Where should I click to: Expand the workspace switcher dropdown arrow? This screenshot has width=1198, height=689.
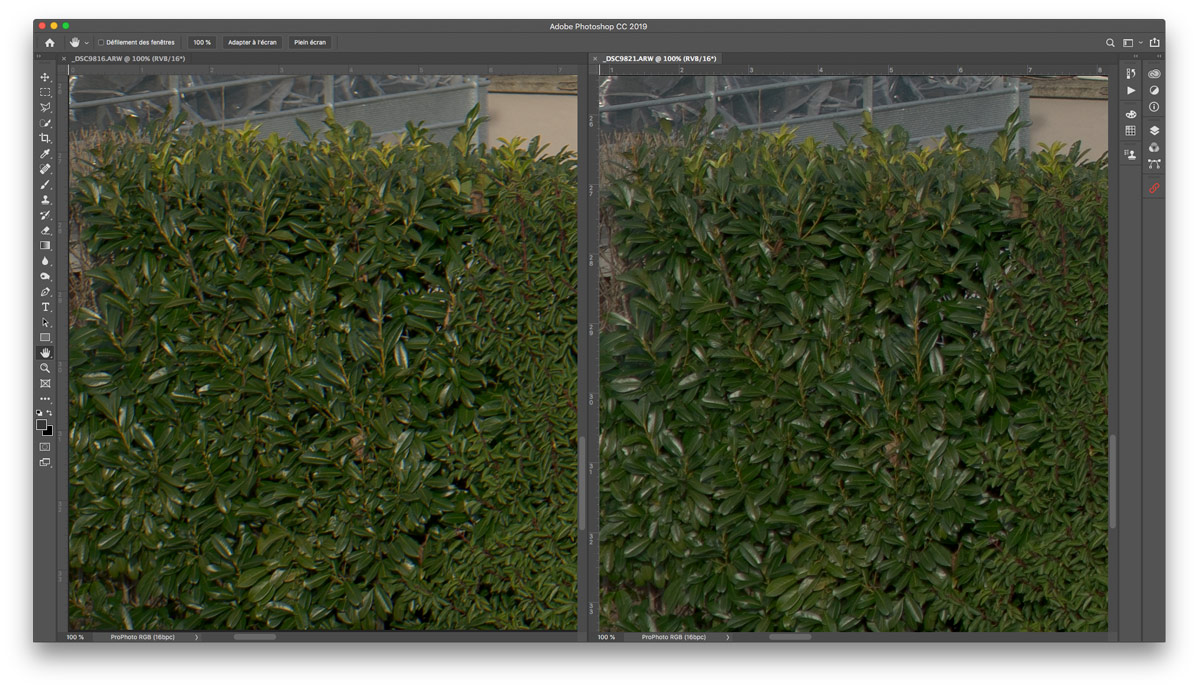pyautogui.click(x=1141, y=43)
